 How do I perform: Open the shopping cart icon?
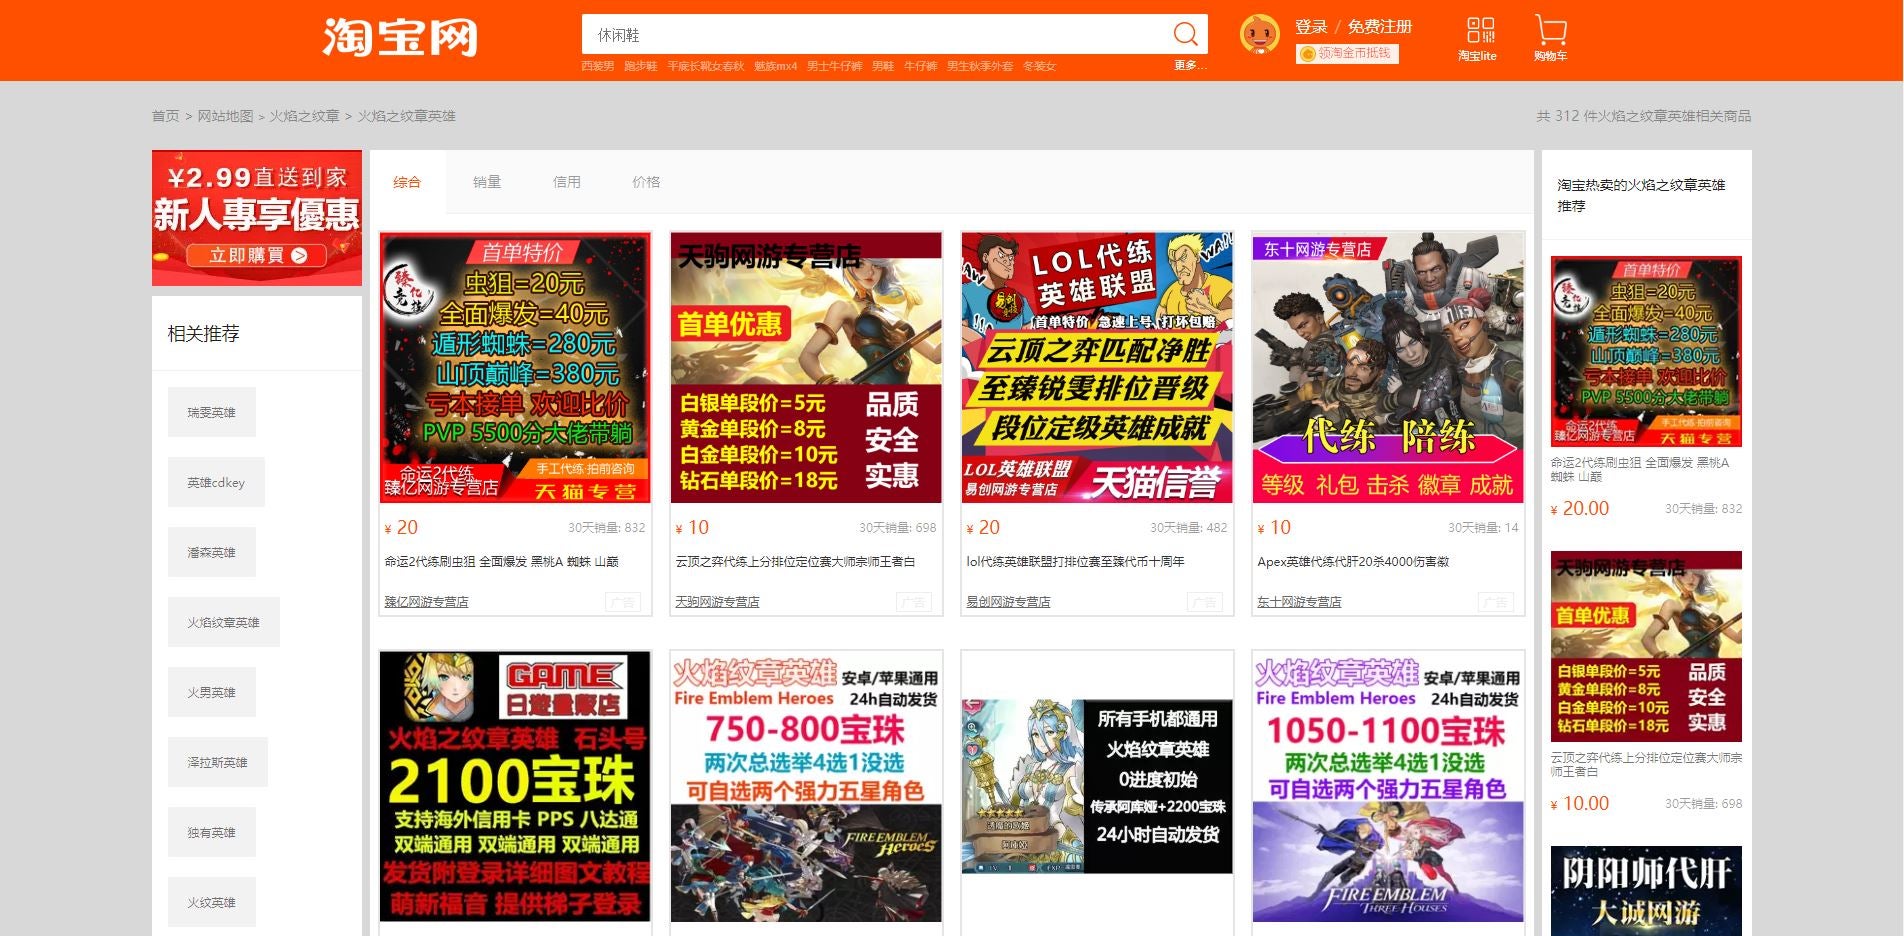(x=1550, y=31)
